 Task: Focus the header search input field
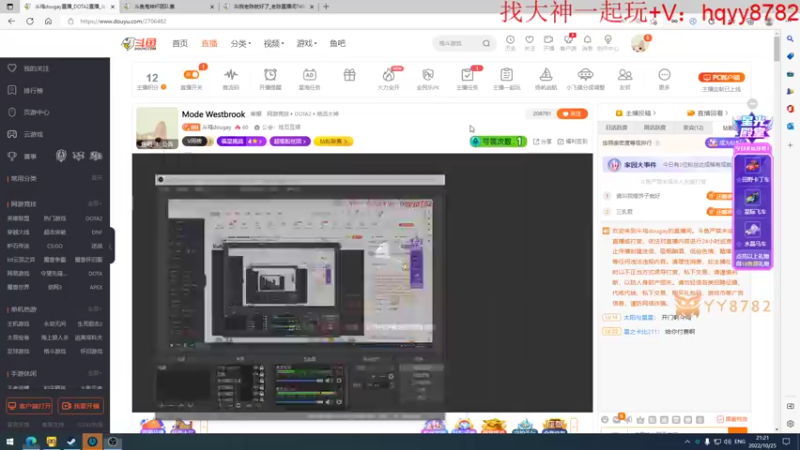pyautogui.click(x=458, y=43)
